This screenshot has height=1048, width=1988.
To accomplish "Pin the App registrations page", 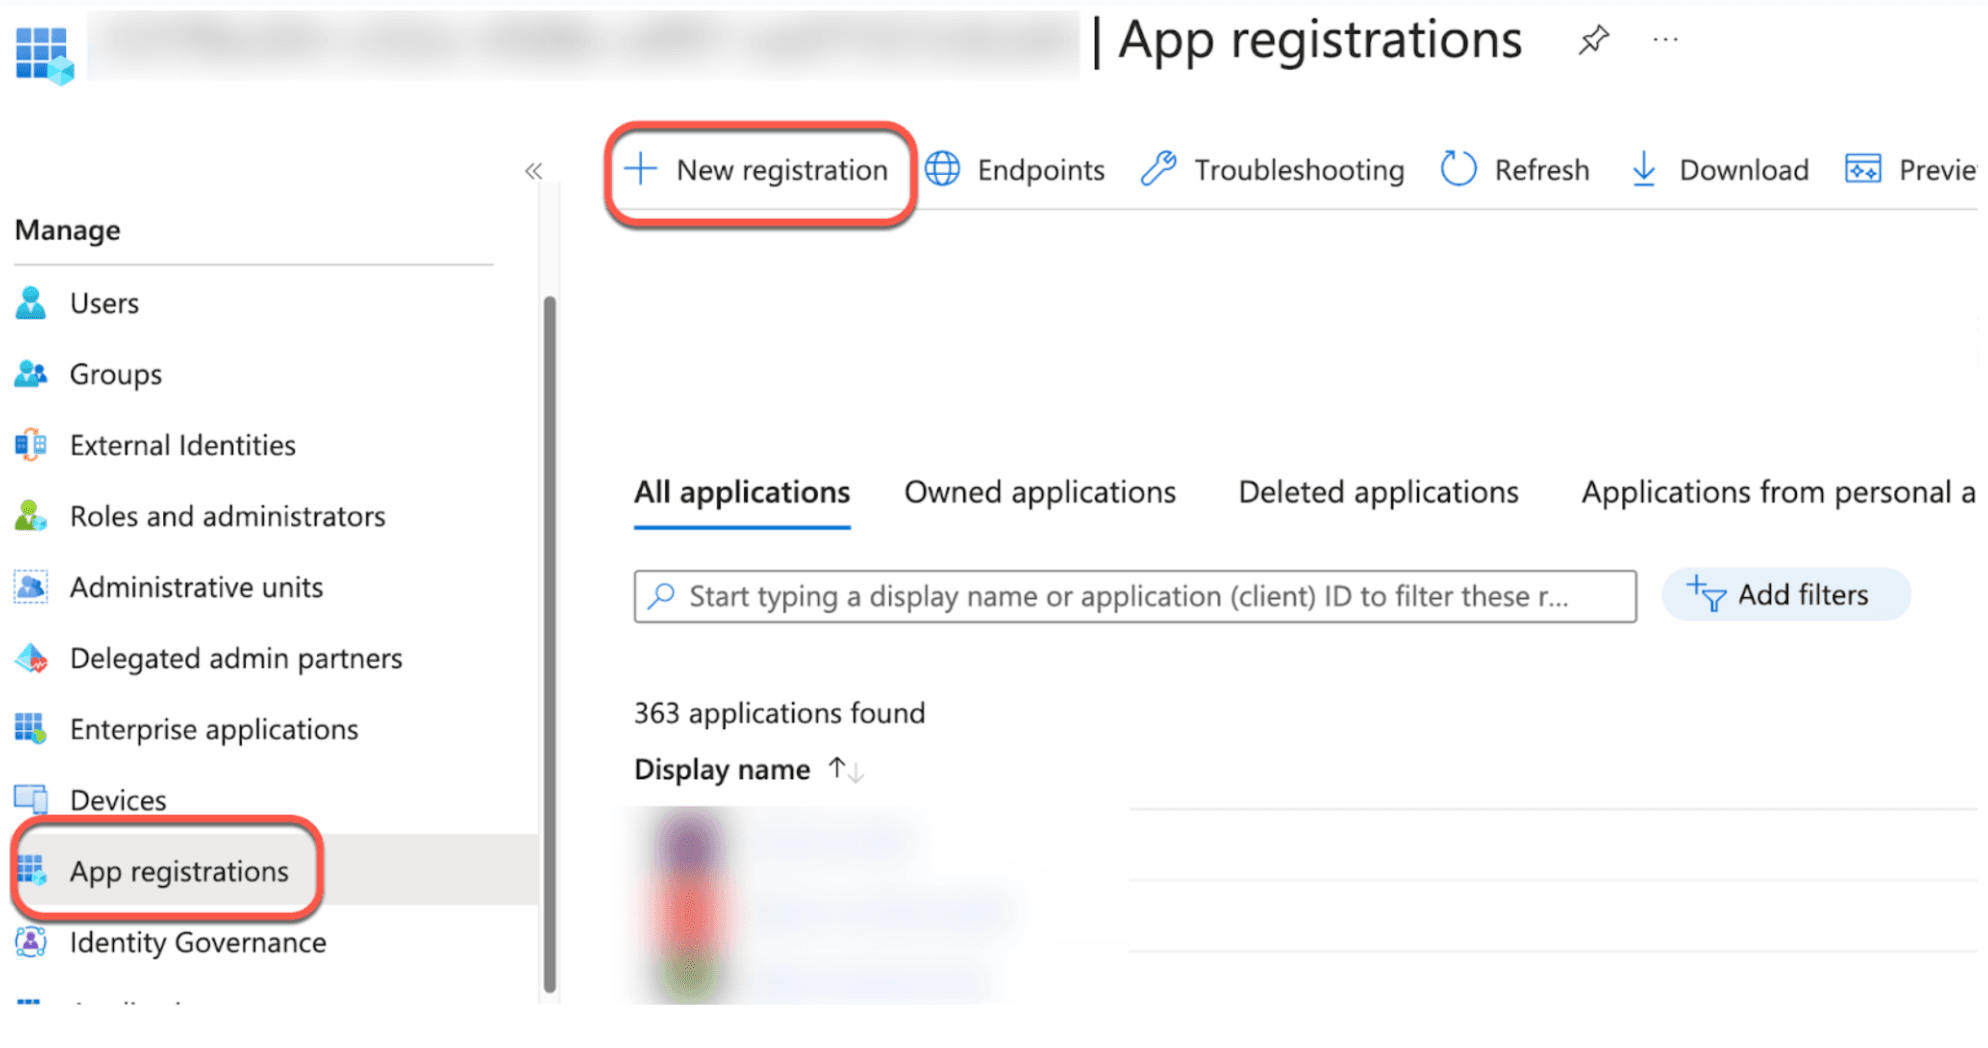I will tap(1593, 41).
